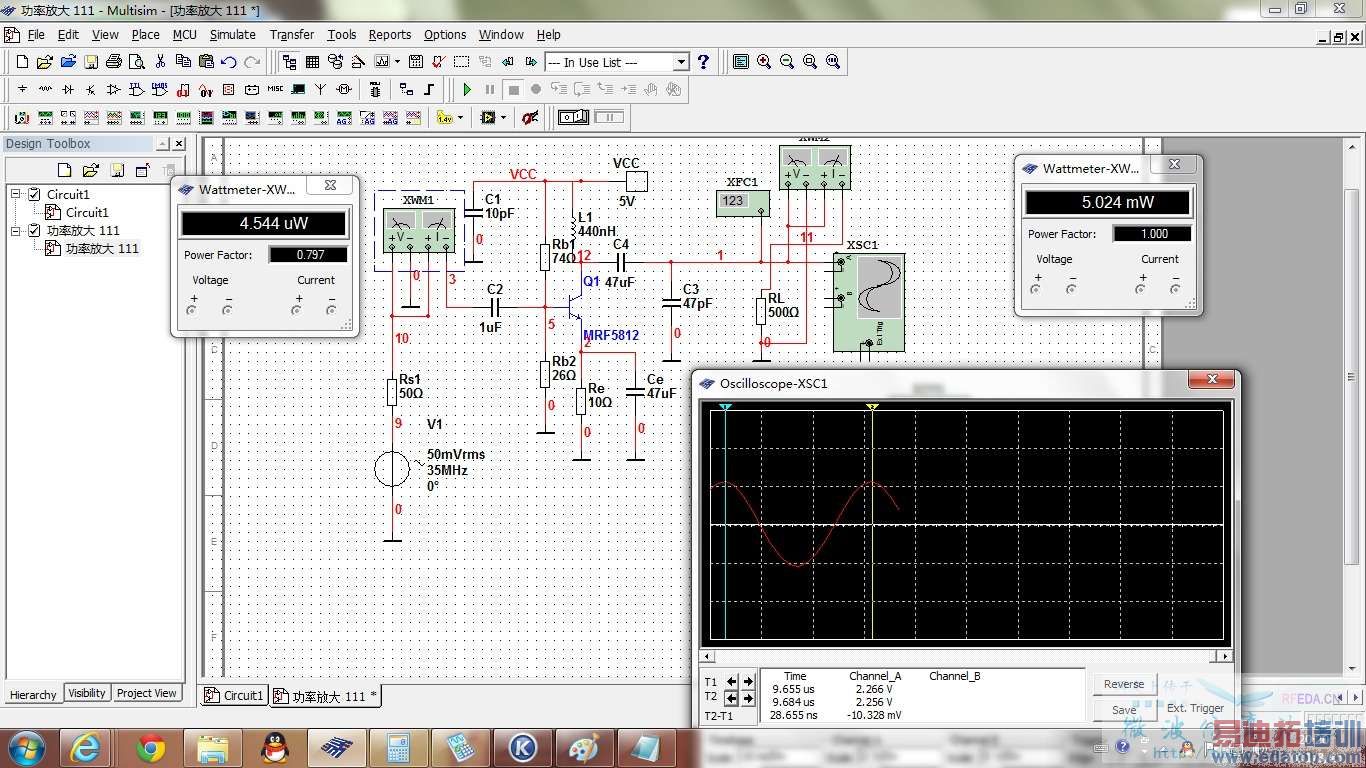The width and height of the screenshot is (1366, 768).
Task: Open the In Use List dropdown
Action: click(681, 62)
